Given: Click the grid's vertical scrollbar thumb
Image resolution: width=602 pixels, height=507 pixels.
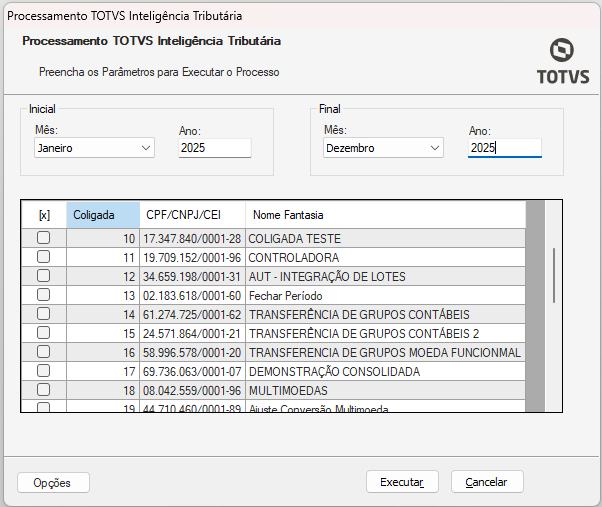Looking at the screenshot, I should 554,276.
